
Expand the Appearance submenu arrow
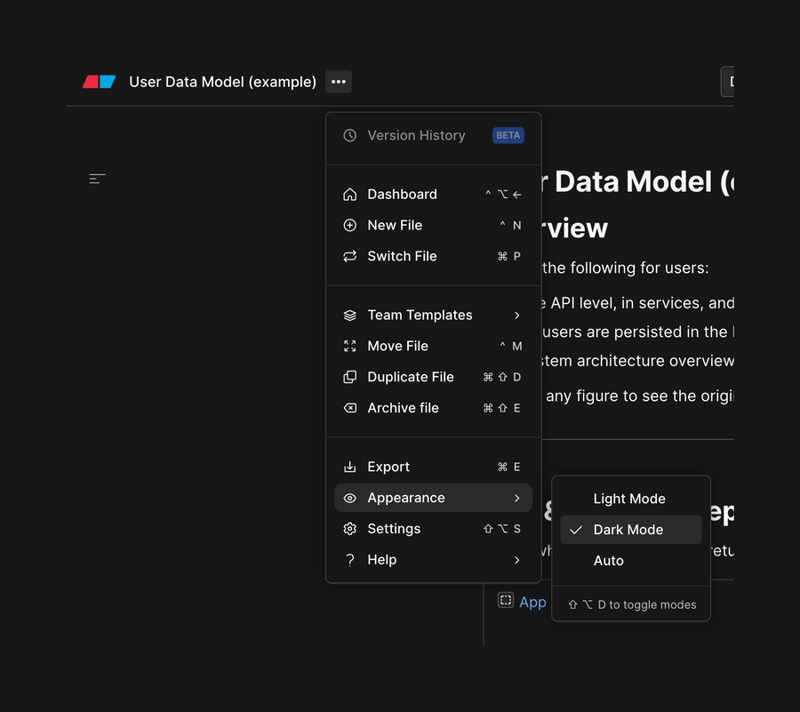[518, 497]
